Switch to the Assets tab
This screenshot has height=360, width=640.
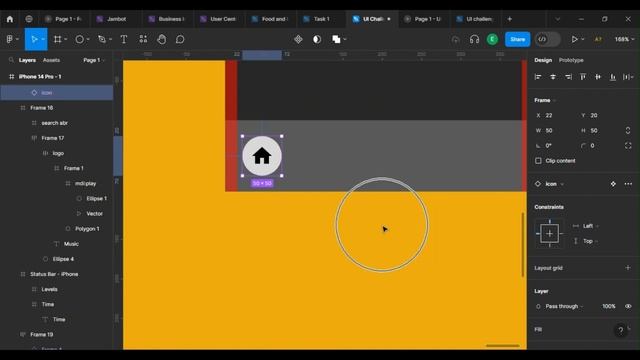pos(51,60)
